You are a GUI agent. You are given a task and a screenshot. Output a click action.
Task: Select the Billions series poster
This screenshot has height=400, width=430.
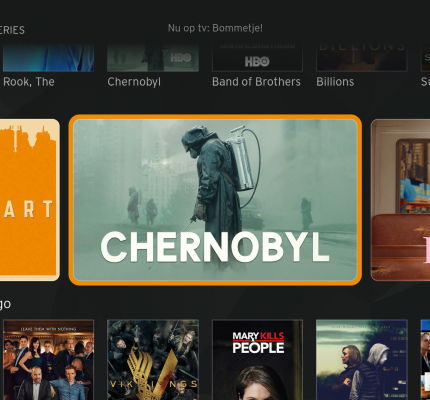pyautogui.click(x=362, y=57)
